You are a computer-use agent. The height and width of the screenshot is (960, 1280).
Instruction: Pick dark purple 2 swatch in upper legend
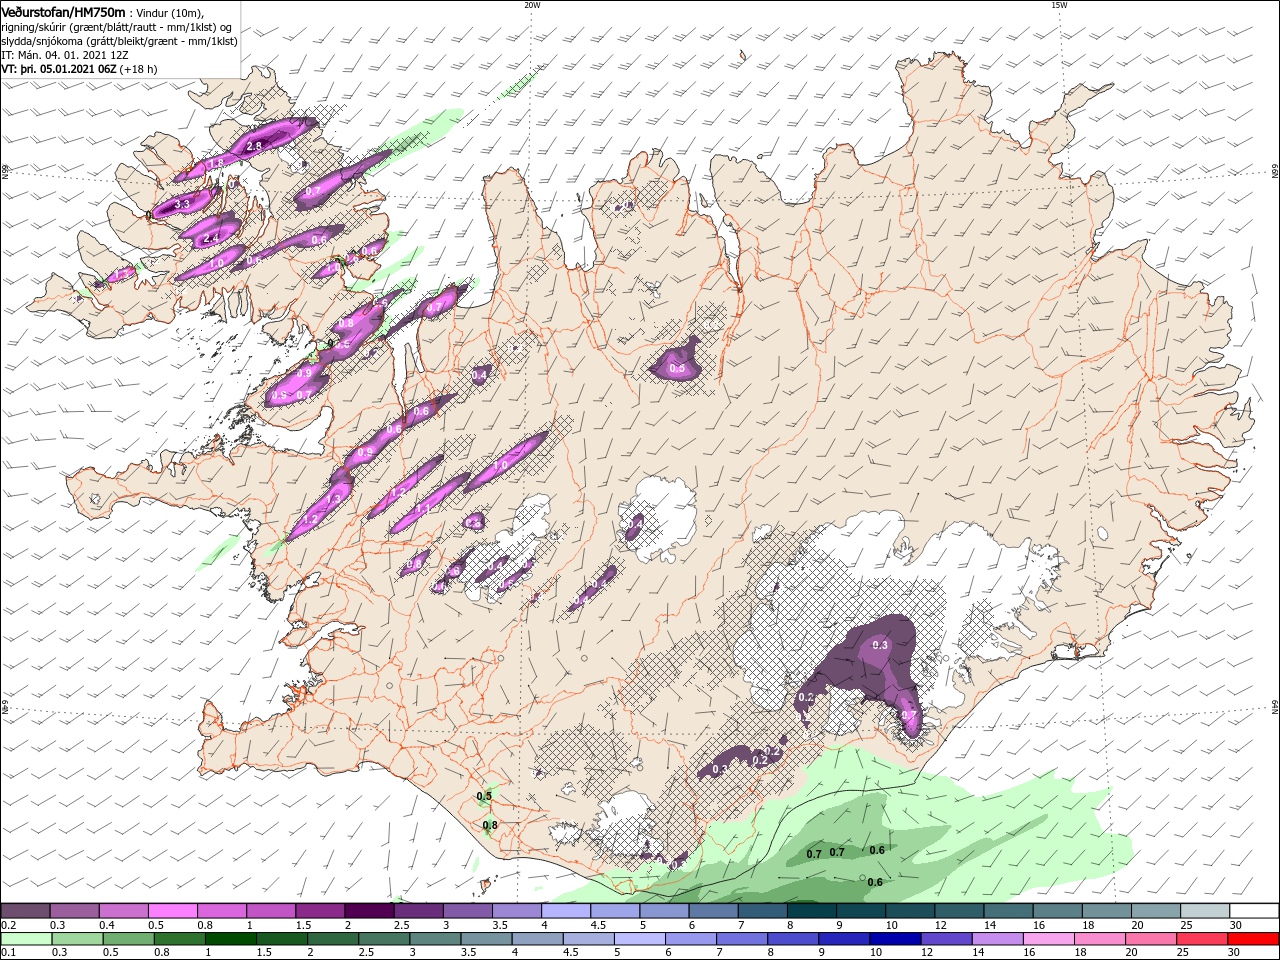[x=369, y=911]
